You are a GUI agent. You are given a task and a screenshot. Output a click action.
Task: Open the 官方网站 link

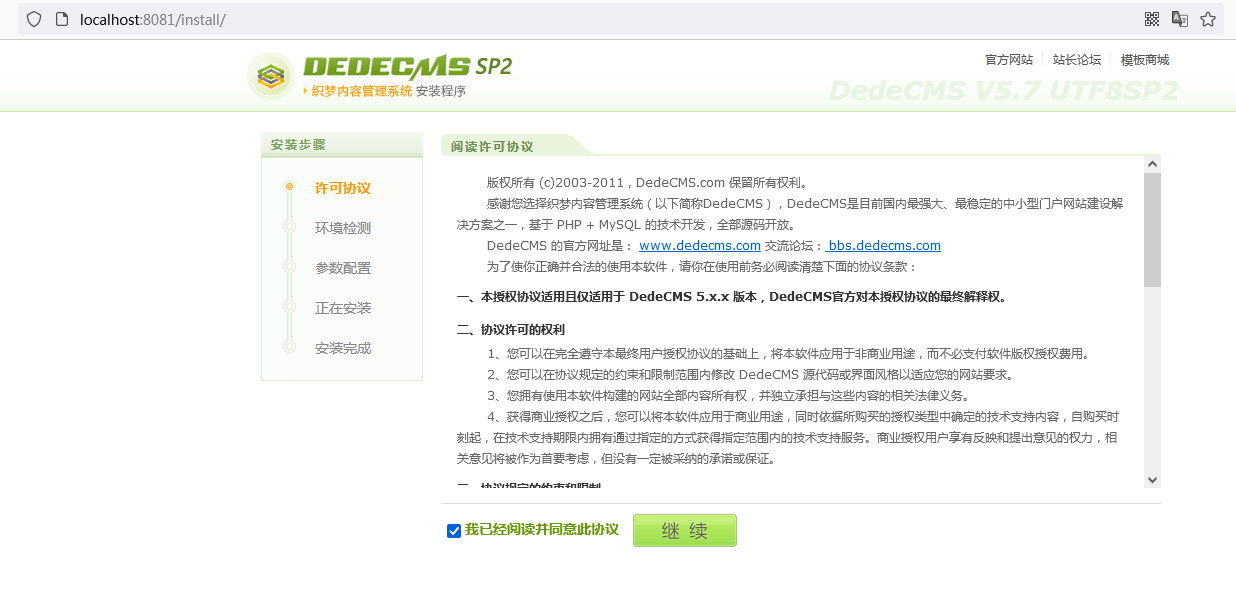click(1009, 60)
